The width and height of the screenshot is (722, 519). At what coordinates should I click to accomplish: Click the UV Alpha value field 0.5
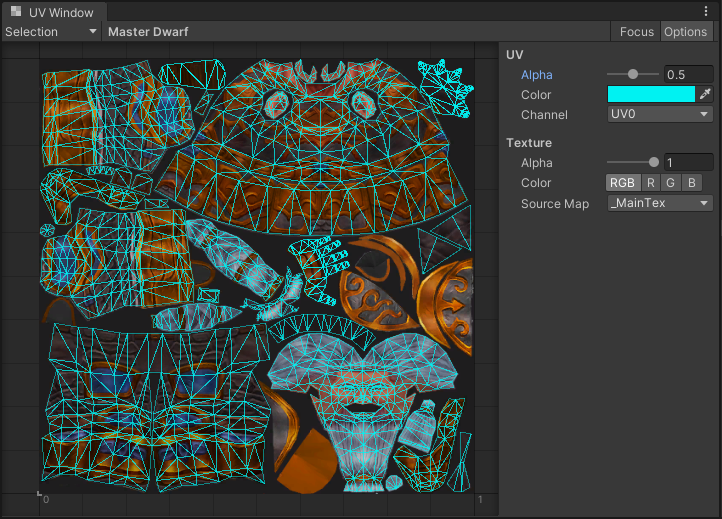(x=688, y=74)
